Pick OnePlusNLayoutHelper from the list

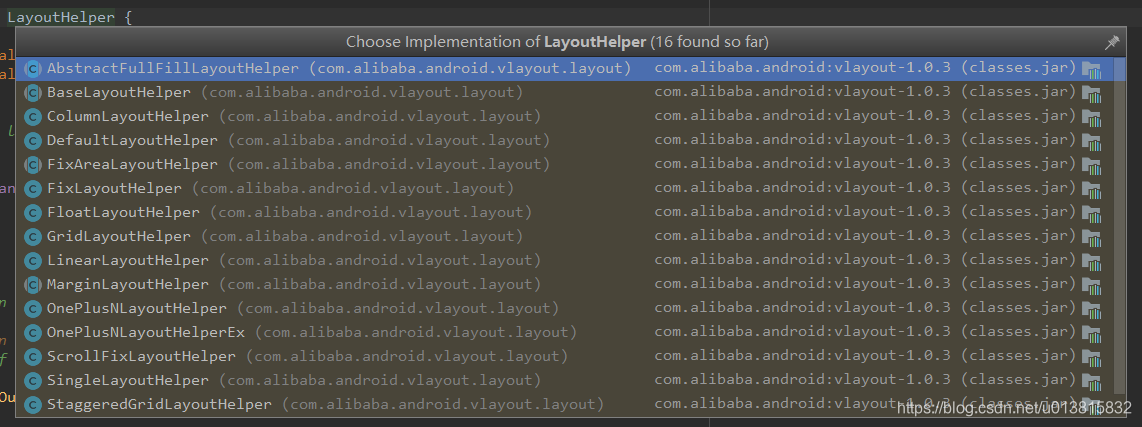pyautogui.click(x=565, y=309)
